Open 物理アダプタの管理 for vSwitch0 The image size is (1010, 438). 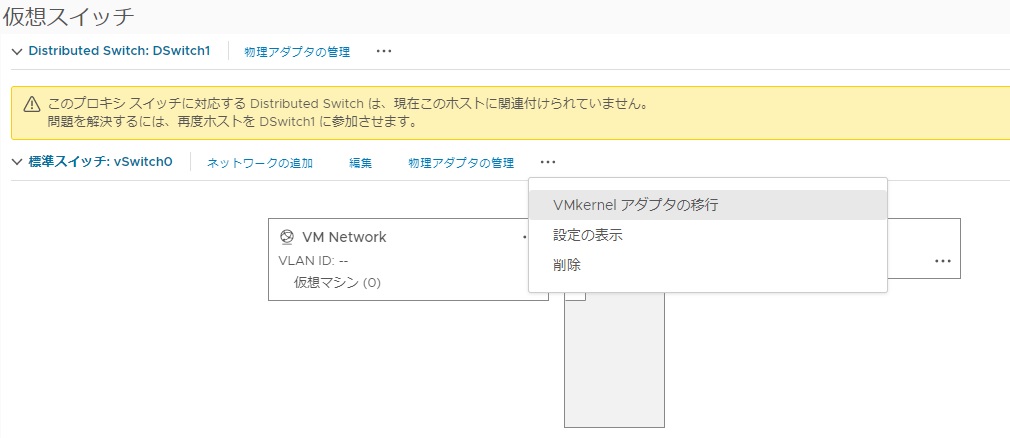461,163
